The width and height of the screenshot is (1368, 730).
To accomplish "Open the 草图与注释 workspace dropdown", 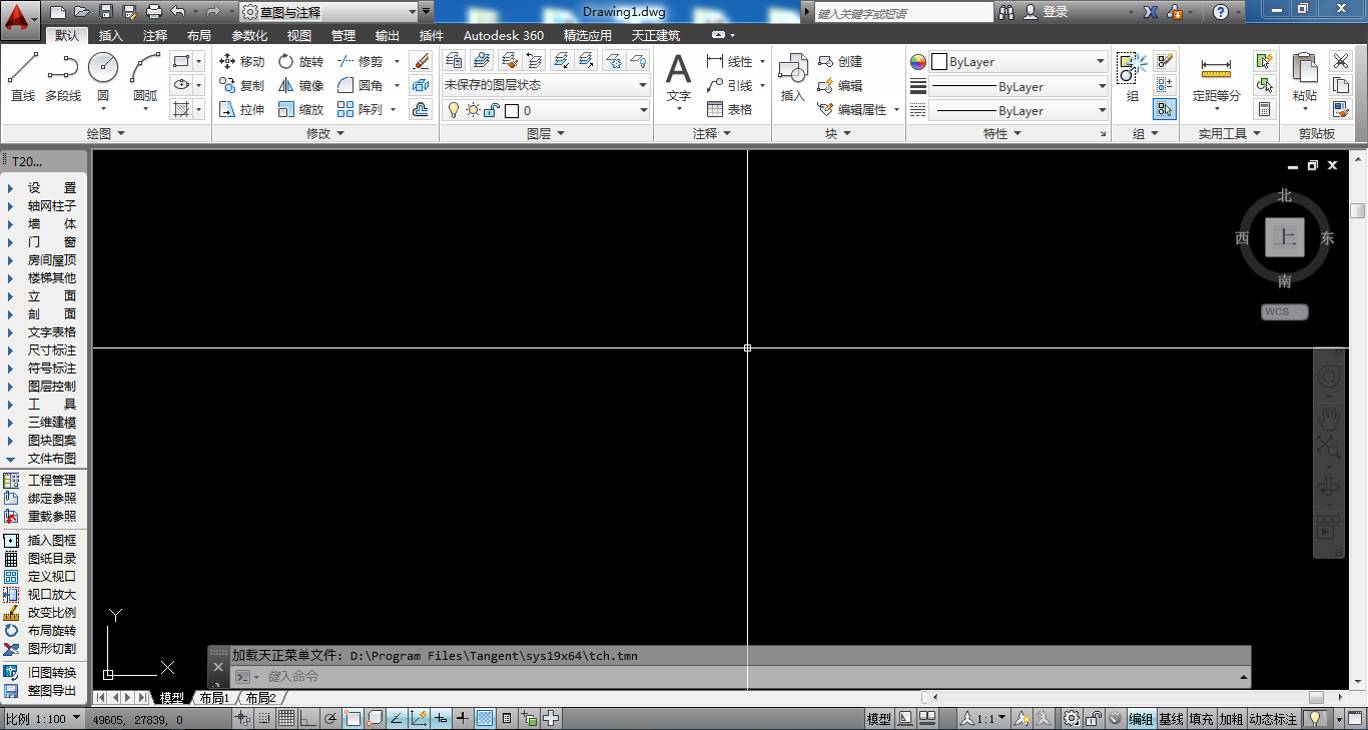I will [329, 12].
